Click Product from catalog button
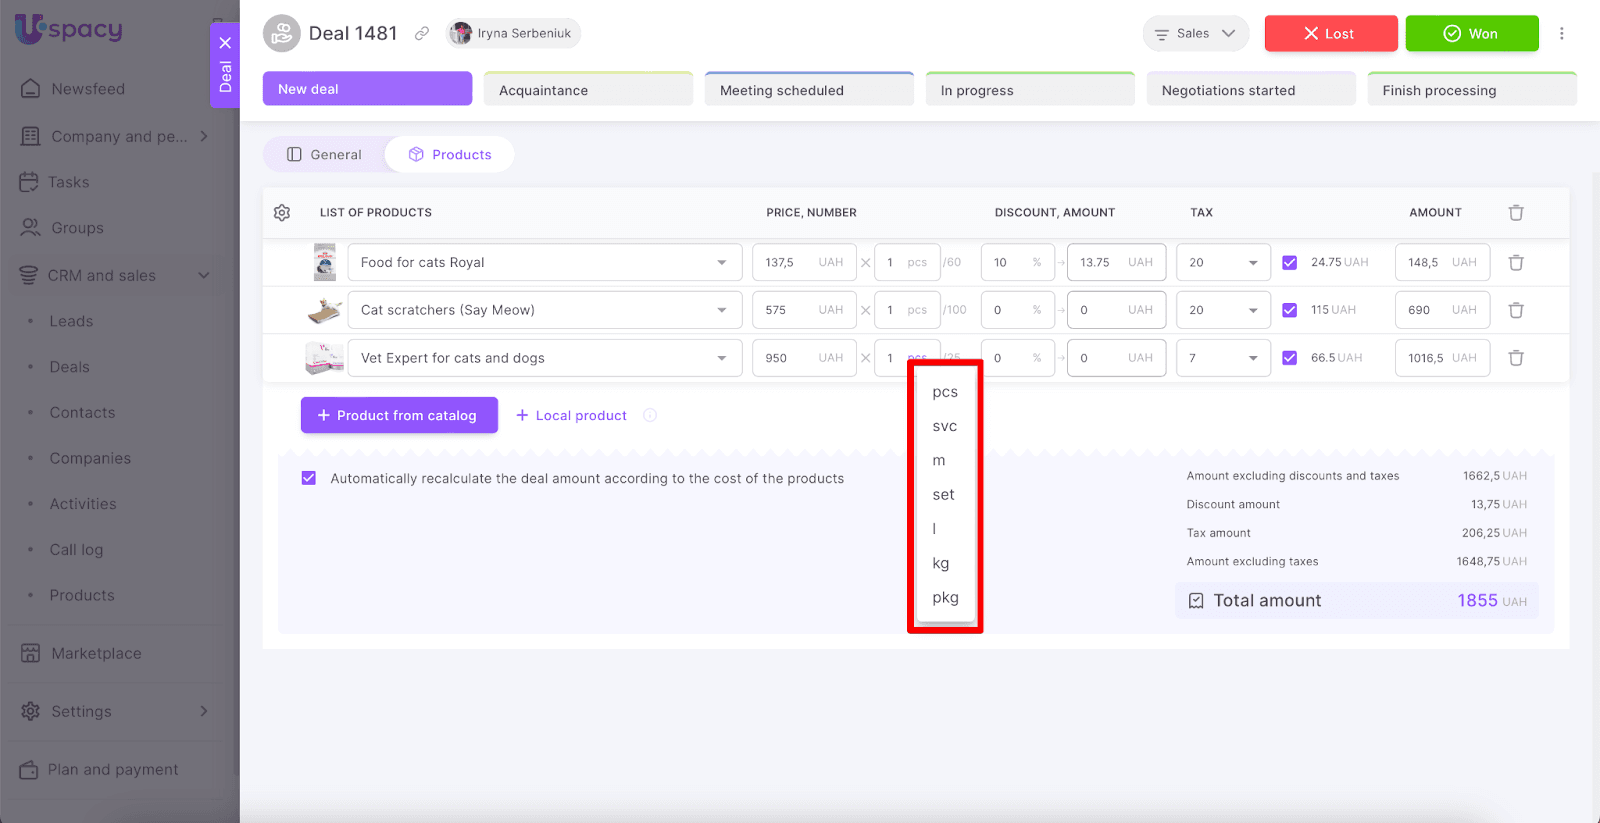 tap(399, 416)
